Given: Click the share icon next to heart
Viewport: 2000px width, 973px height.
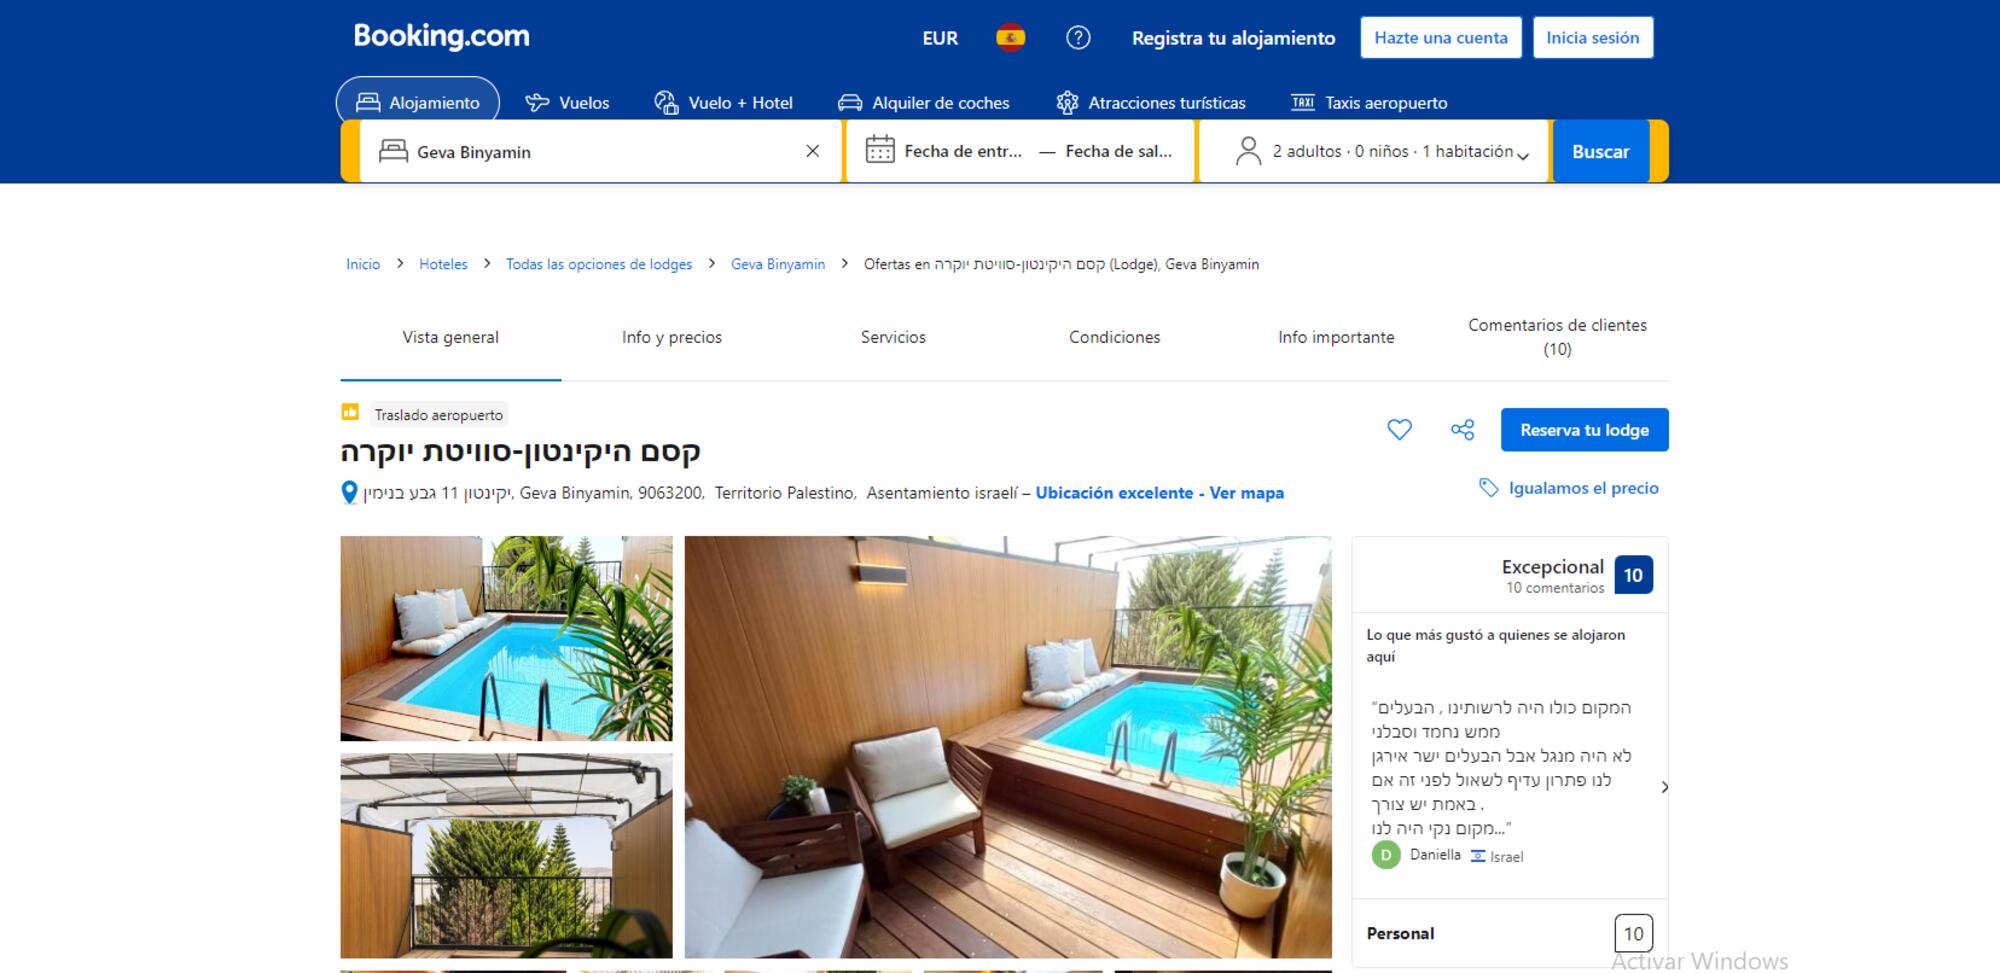Looking at the screenshot, I should coord(1462,430).
